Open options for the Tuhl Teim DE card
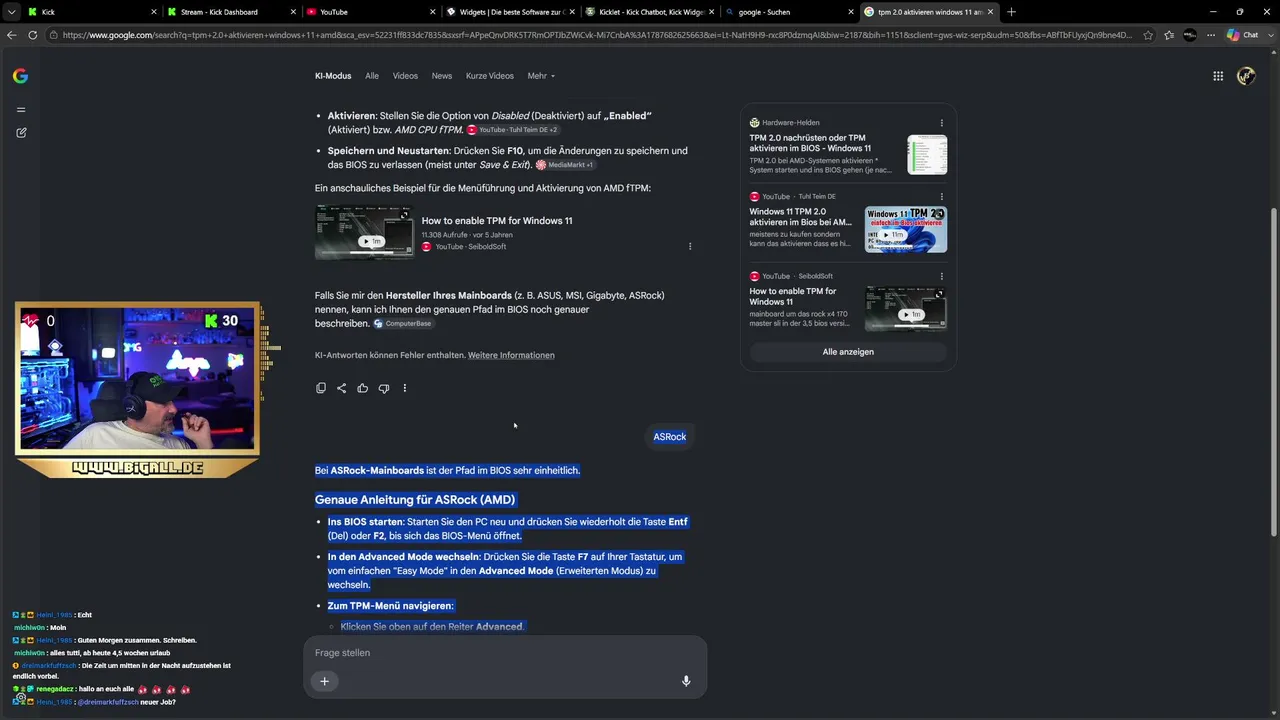The image size is (1280, 720). point(941,197)
